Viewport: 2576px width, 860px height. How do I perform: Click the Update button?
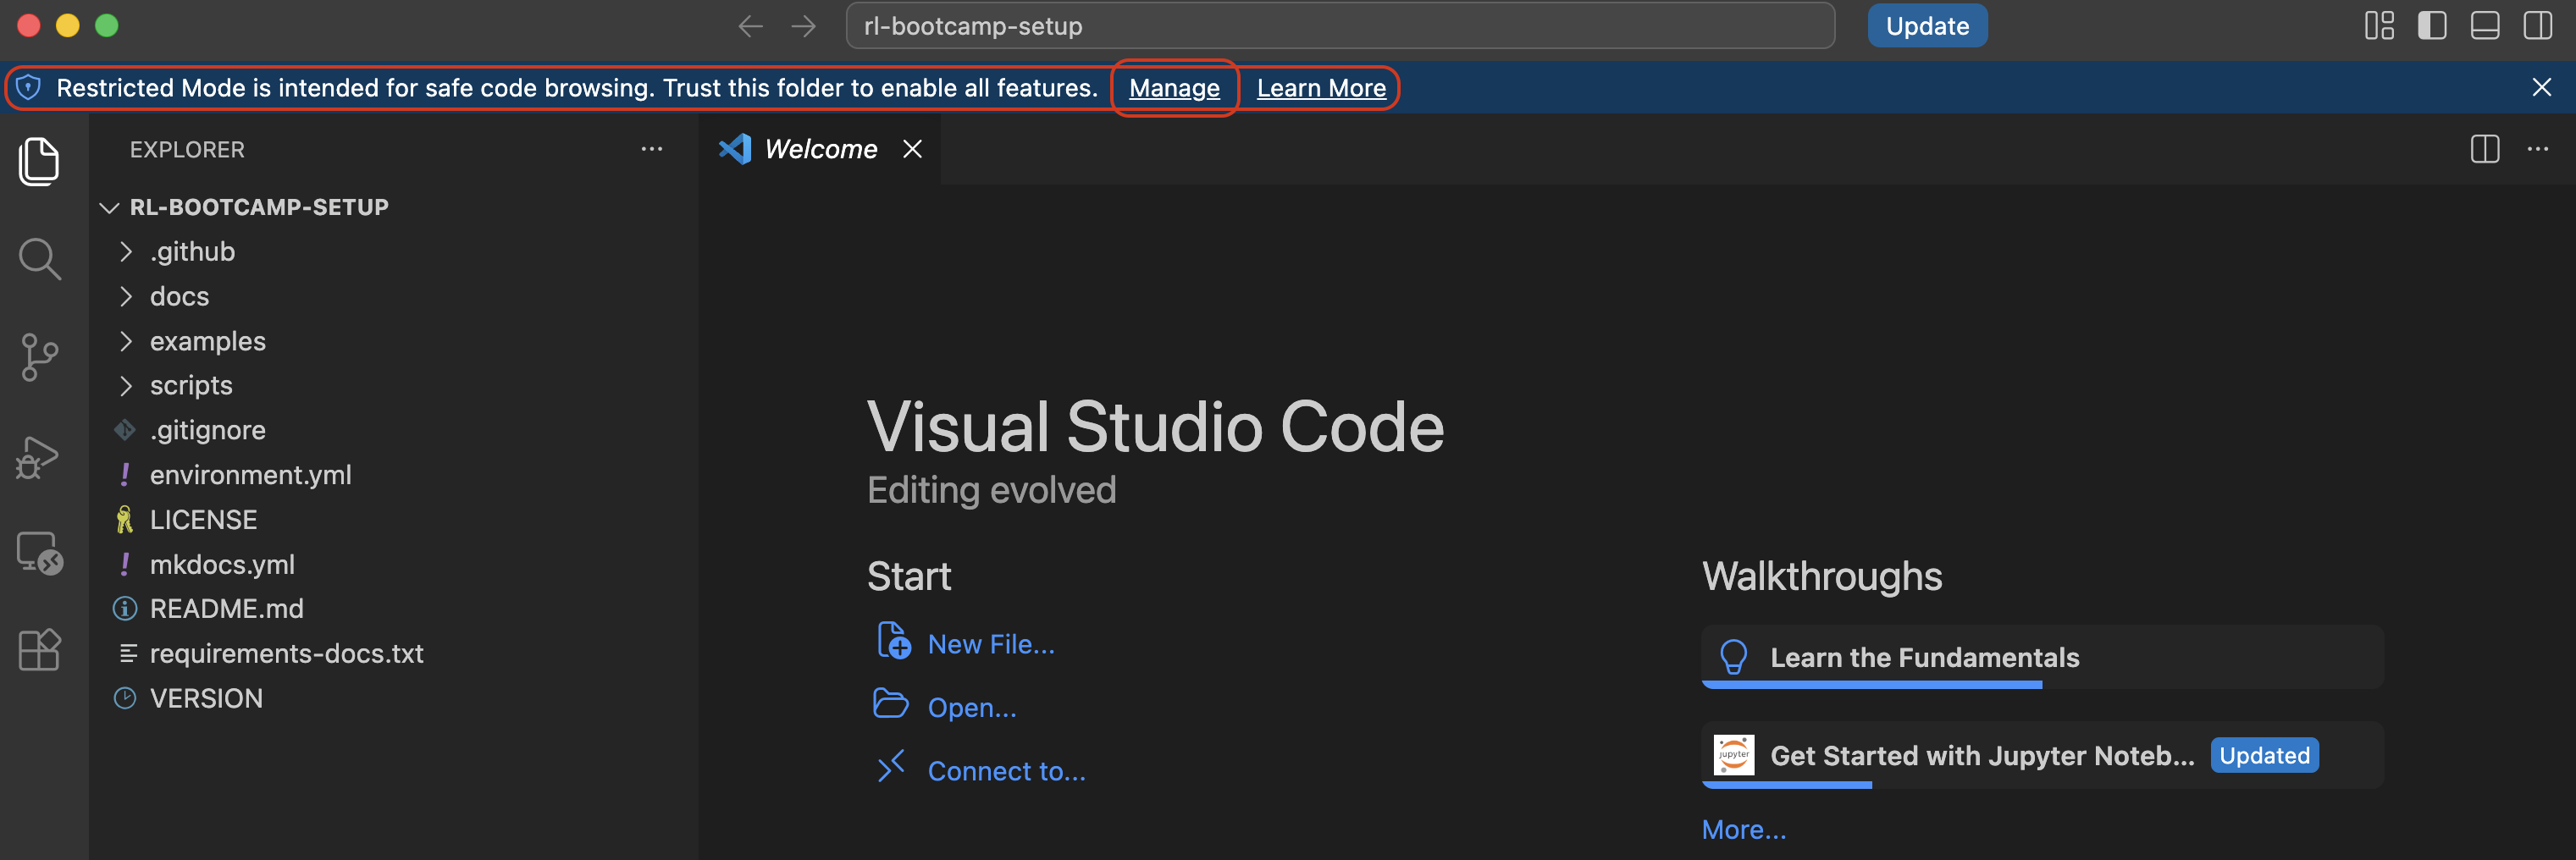point(1927,26)
